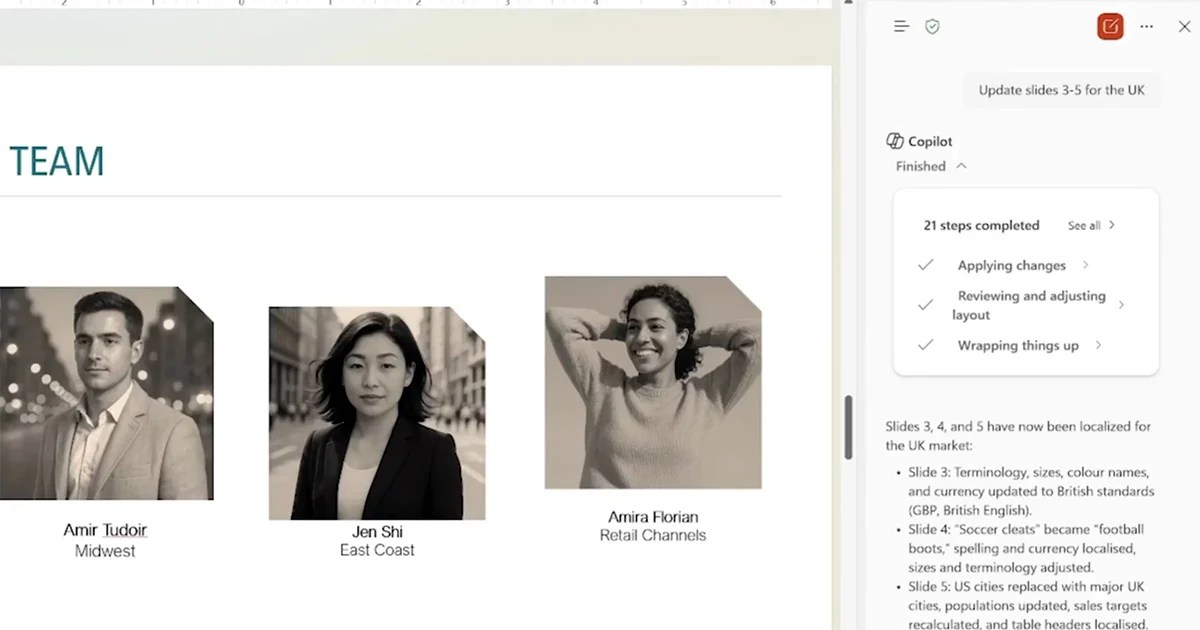Dismiss the Copilot pane with the X
Viewport: 1200px width, 630px height.
coord(1184,26)
